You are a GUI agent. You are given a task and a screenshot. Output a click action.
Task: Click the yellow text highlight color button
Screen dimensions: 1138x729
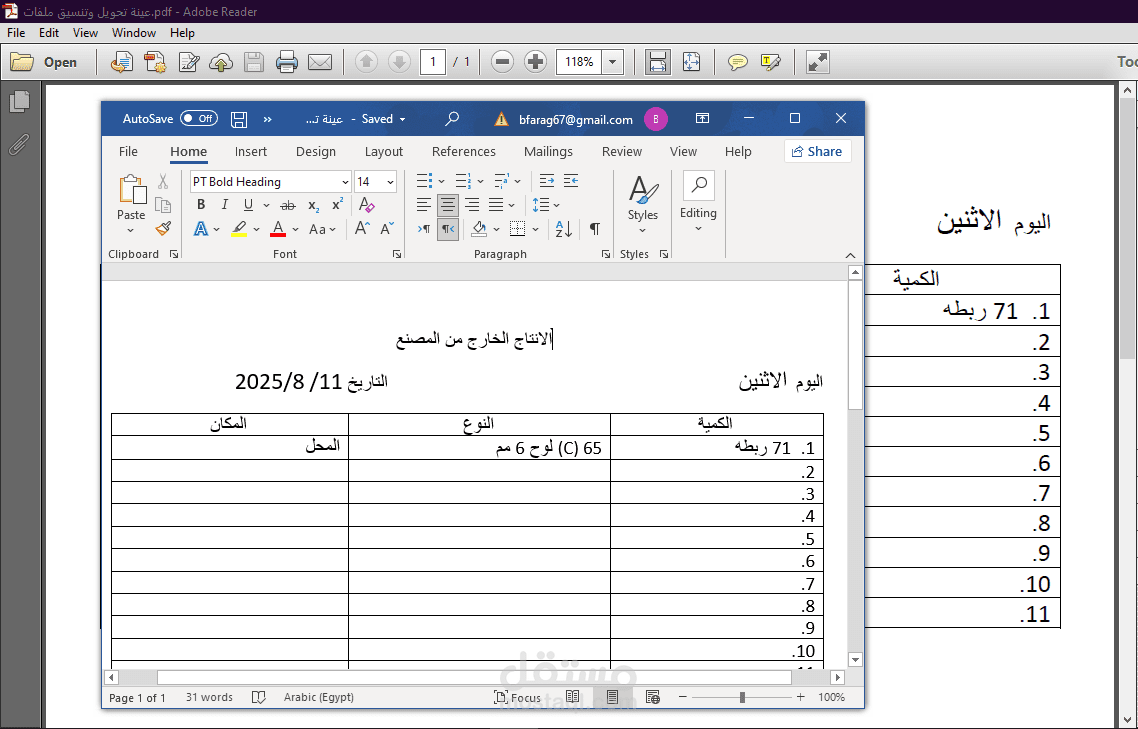click(239, 229)
